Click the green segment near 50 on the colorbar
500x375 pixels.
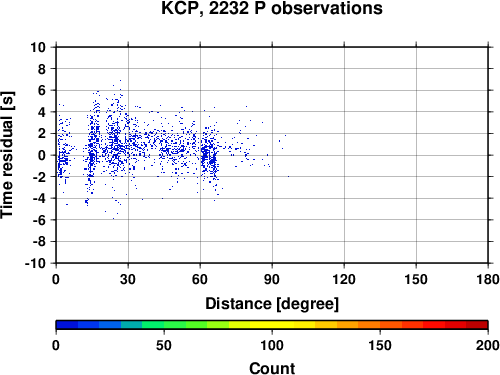tap(164, 325)
